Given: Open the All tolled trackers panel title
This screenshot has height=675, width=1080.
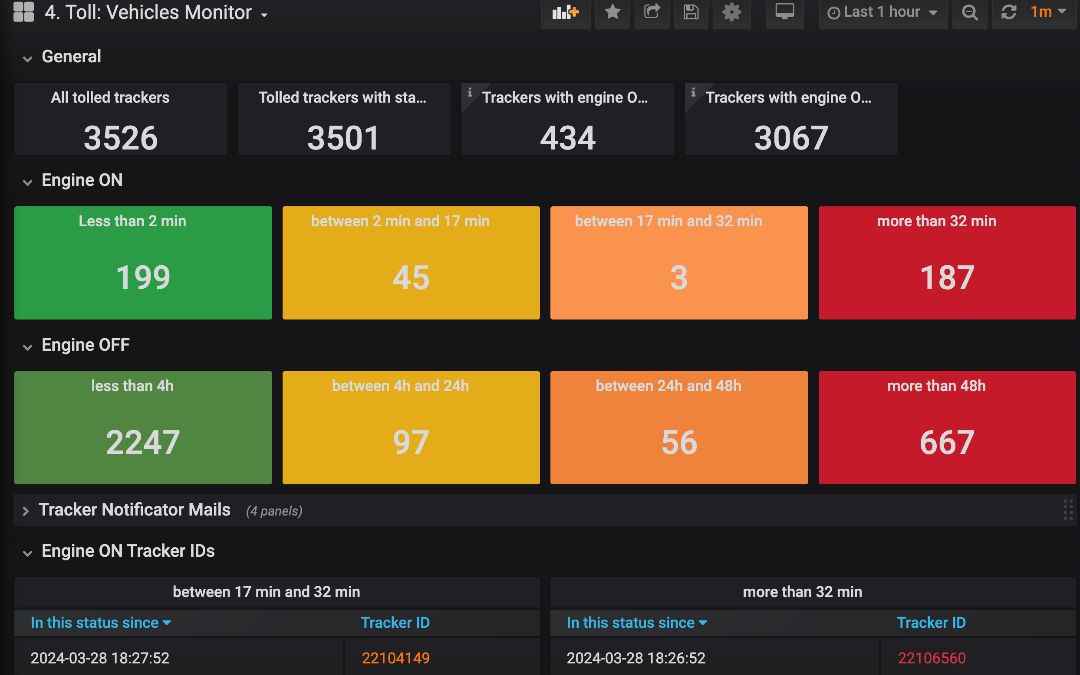Looking at the screenshot, I should 110,98.
